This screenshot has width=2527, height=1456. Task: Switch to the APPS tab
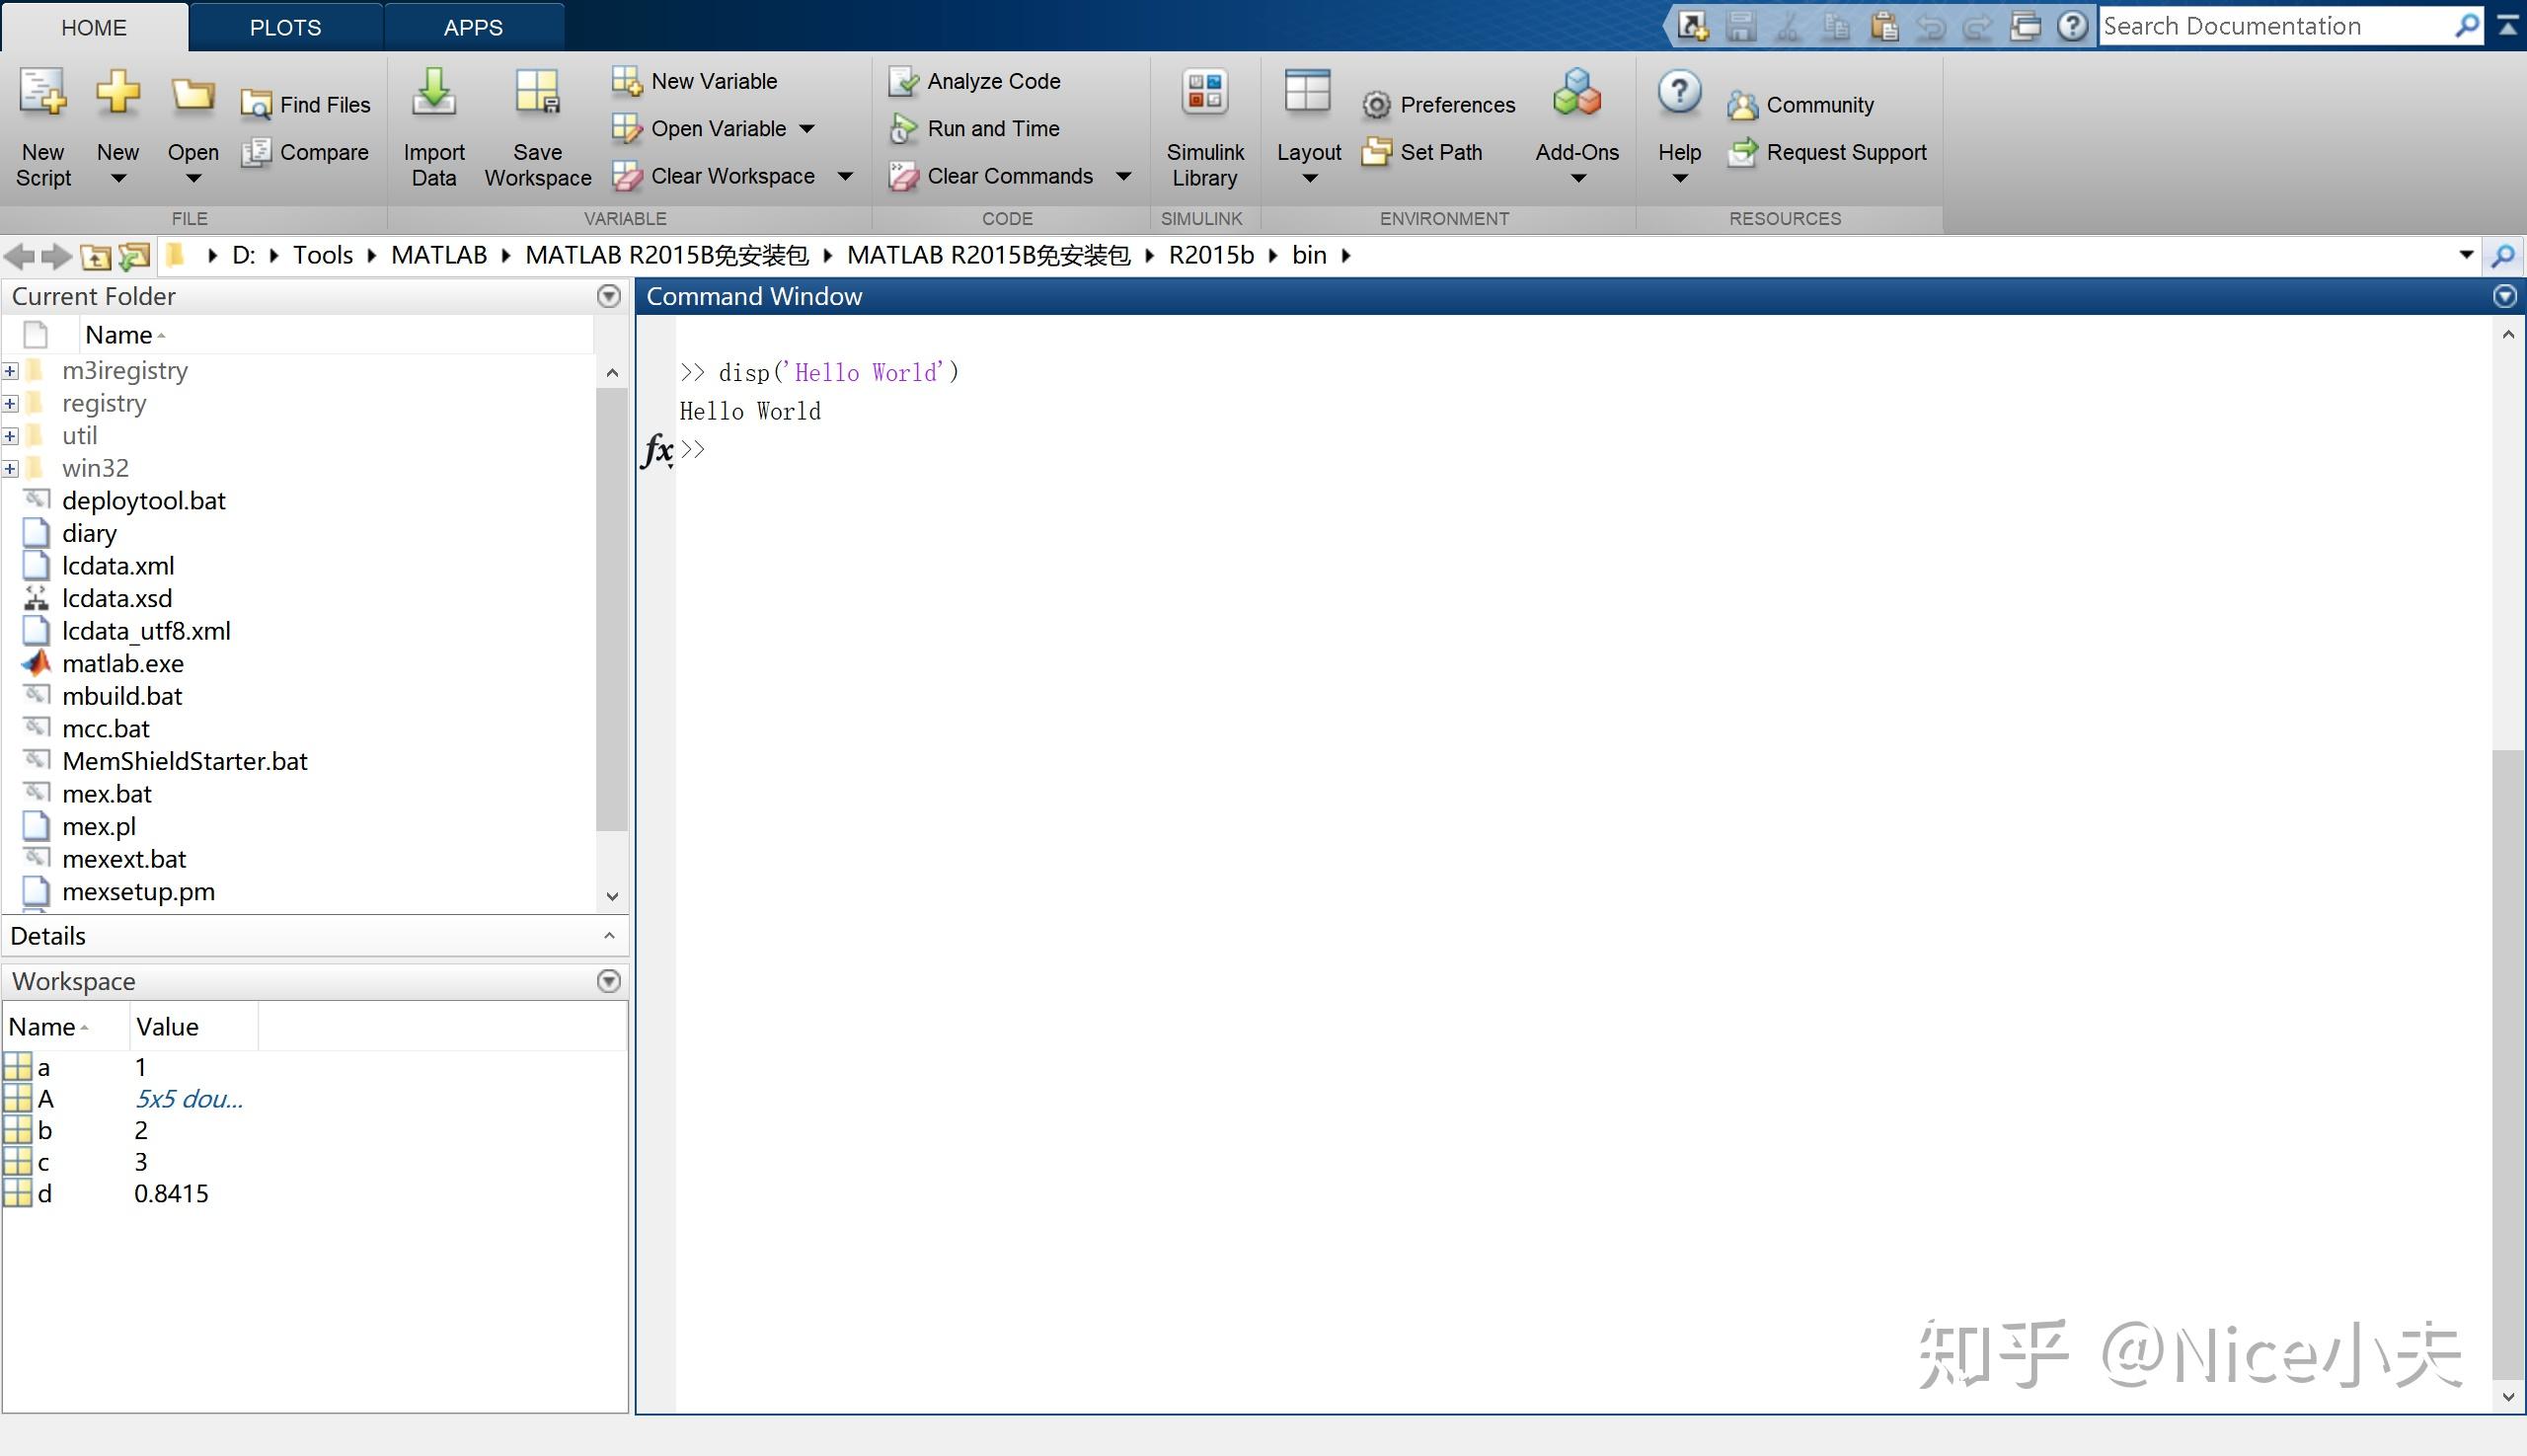[x=473, y=27]
